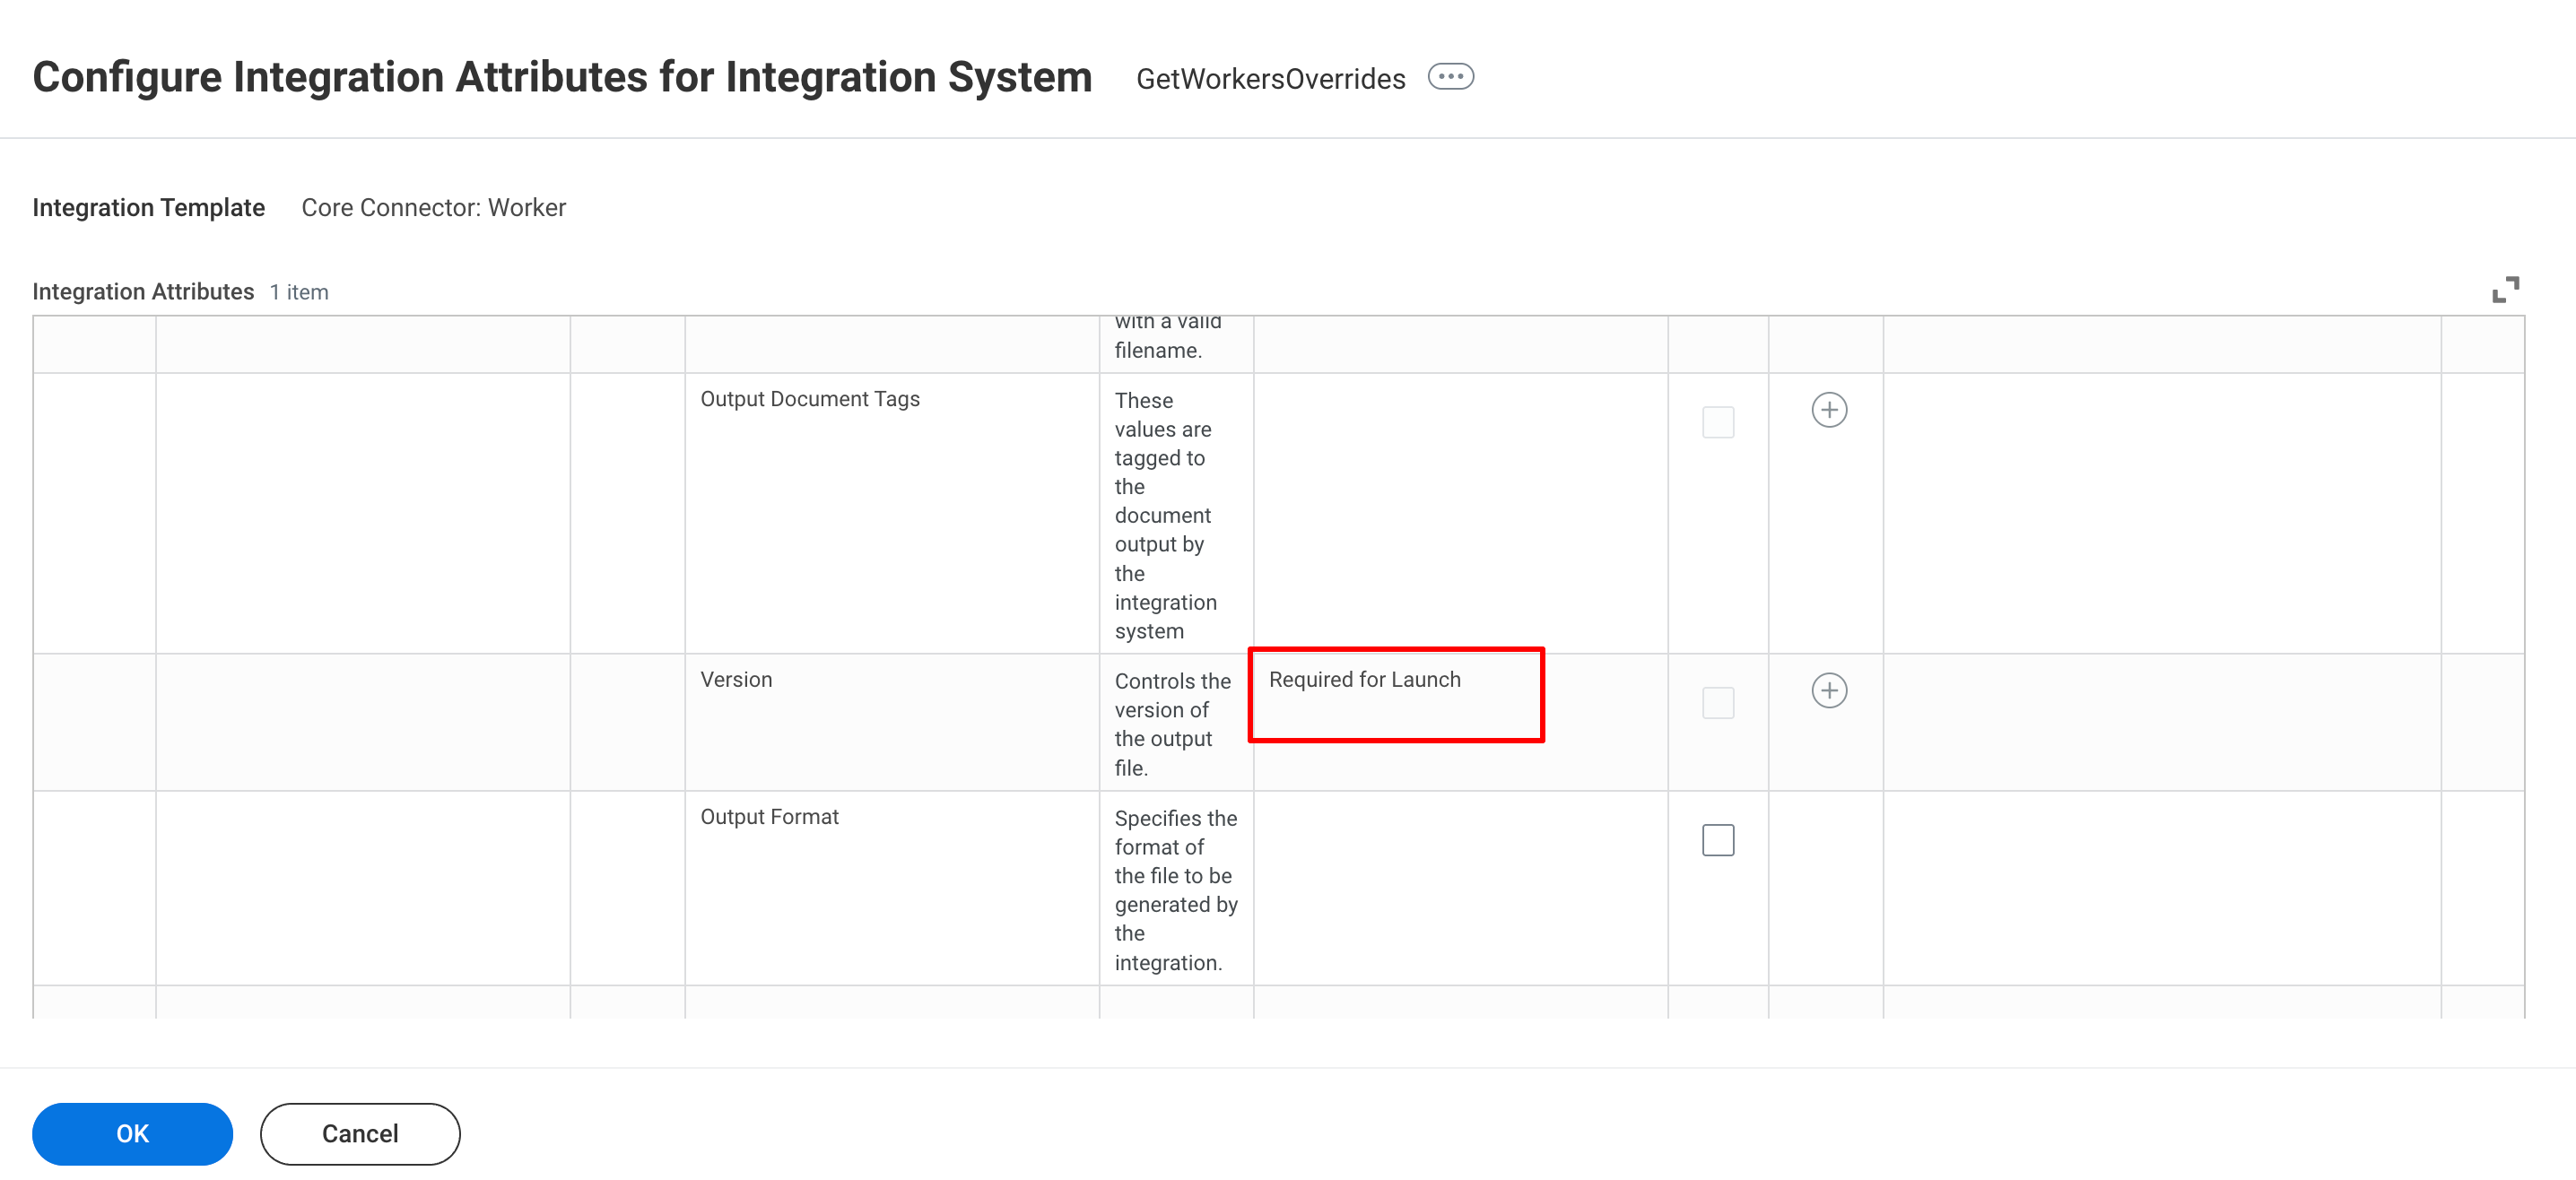Tick the Version row checkbox
The height and width of the screenshot is (1180, 2576).
(x=1717, y=702)
